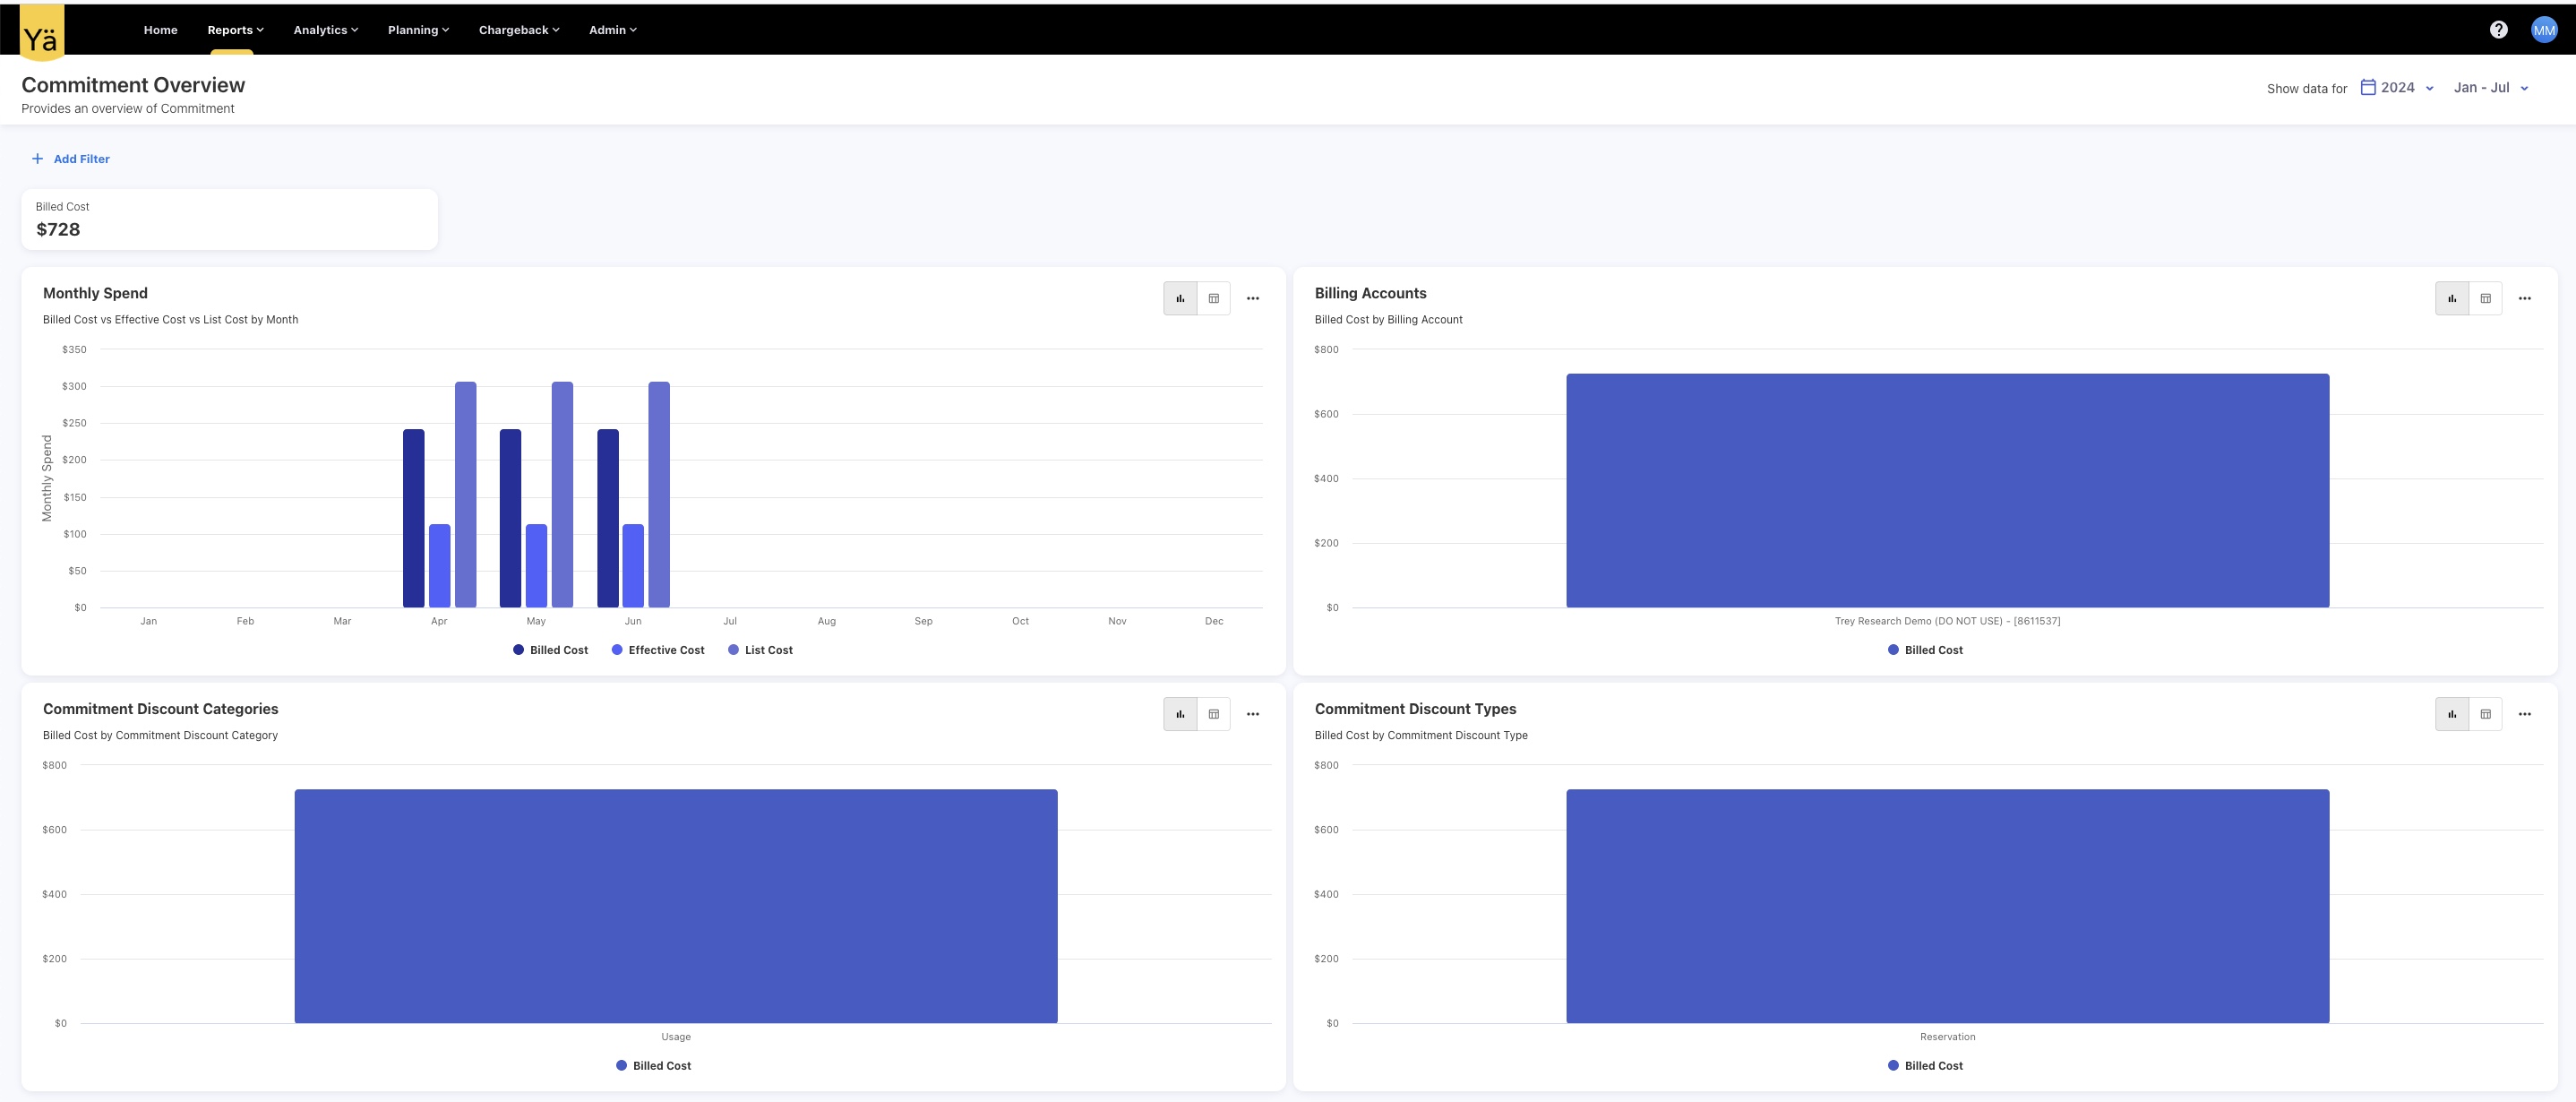This screenshot has height=1102, width=2576.
Task: Expand the Jan - Jul range dropdown
Action: [2490, 88]
